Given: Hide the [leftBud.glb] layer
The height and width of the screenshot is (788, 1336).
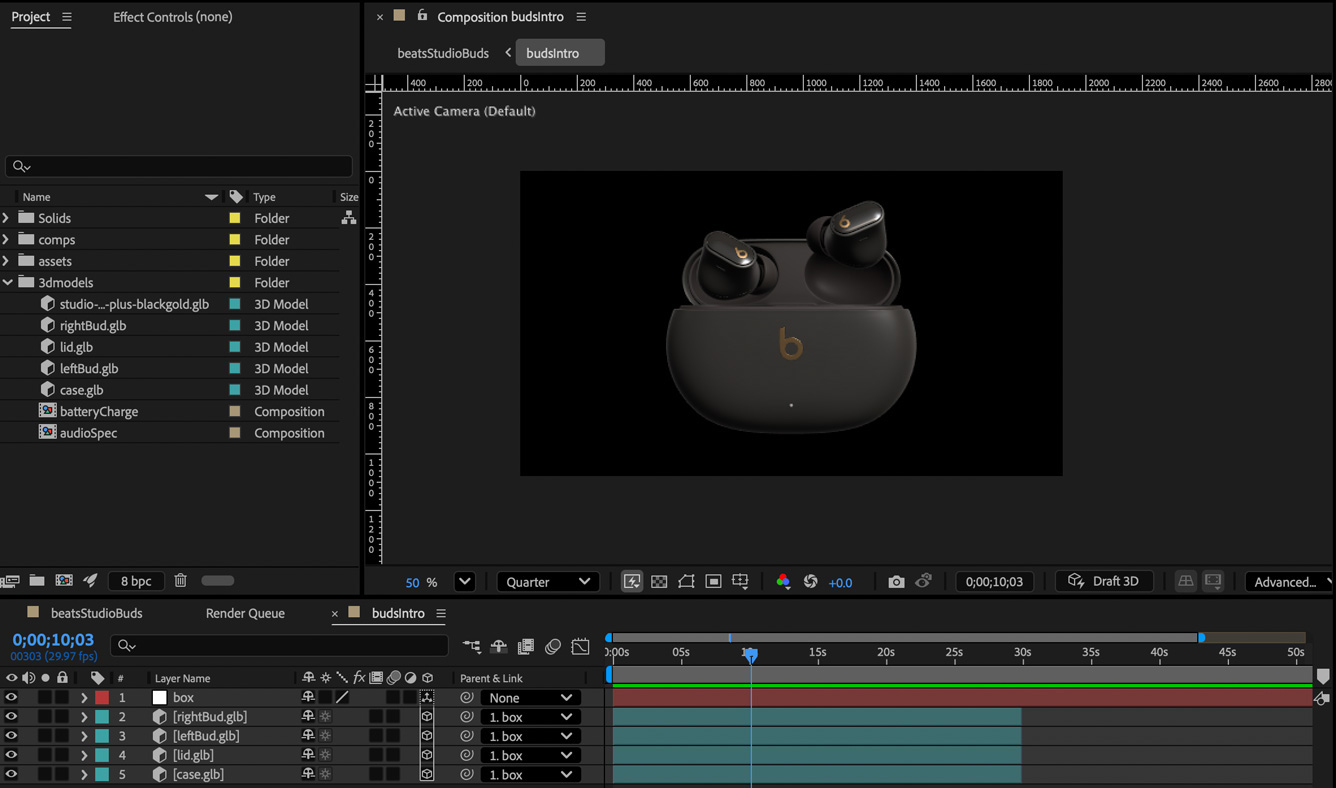Looking at the screenshot, I should pyautogui.click(x=11, y=736).
